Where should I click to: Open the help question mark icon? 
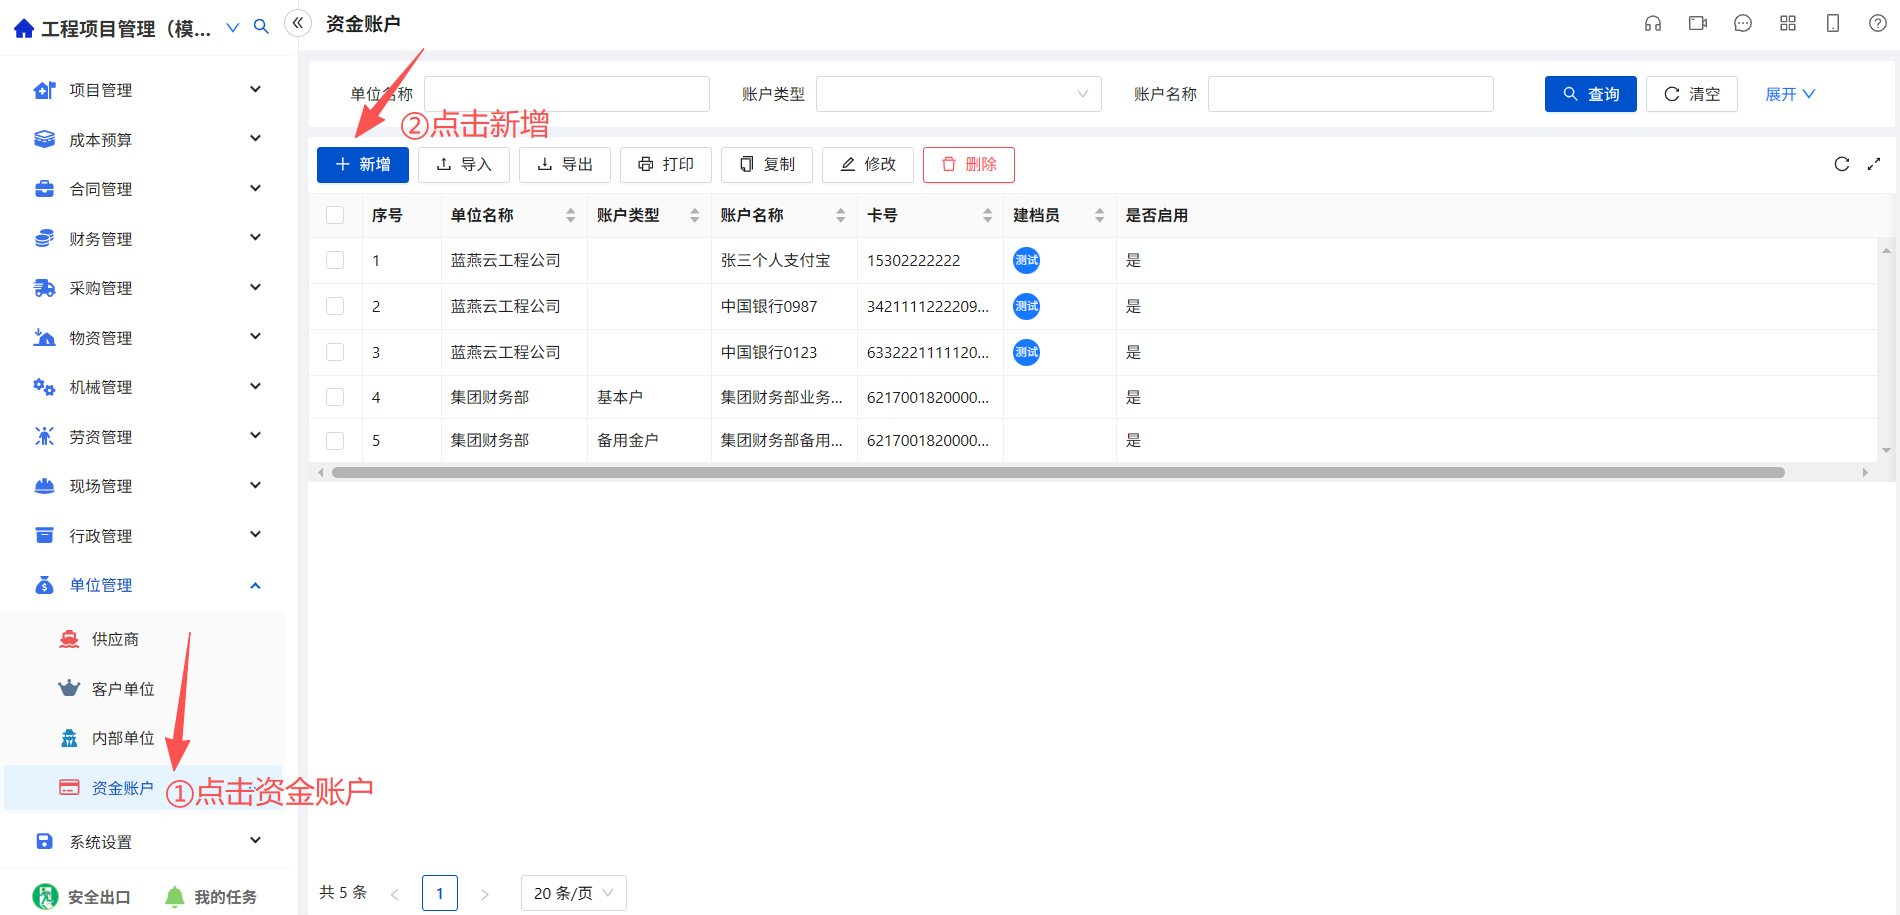(1878, 23)
